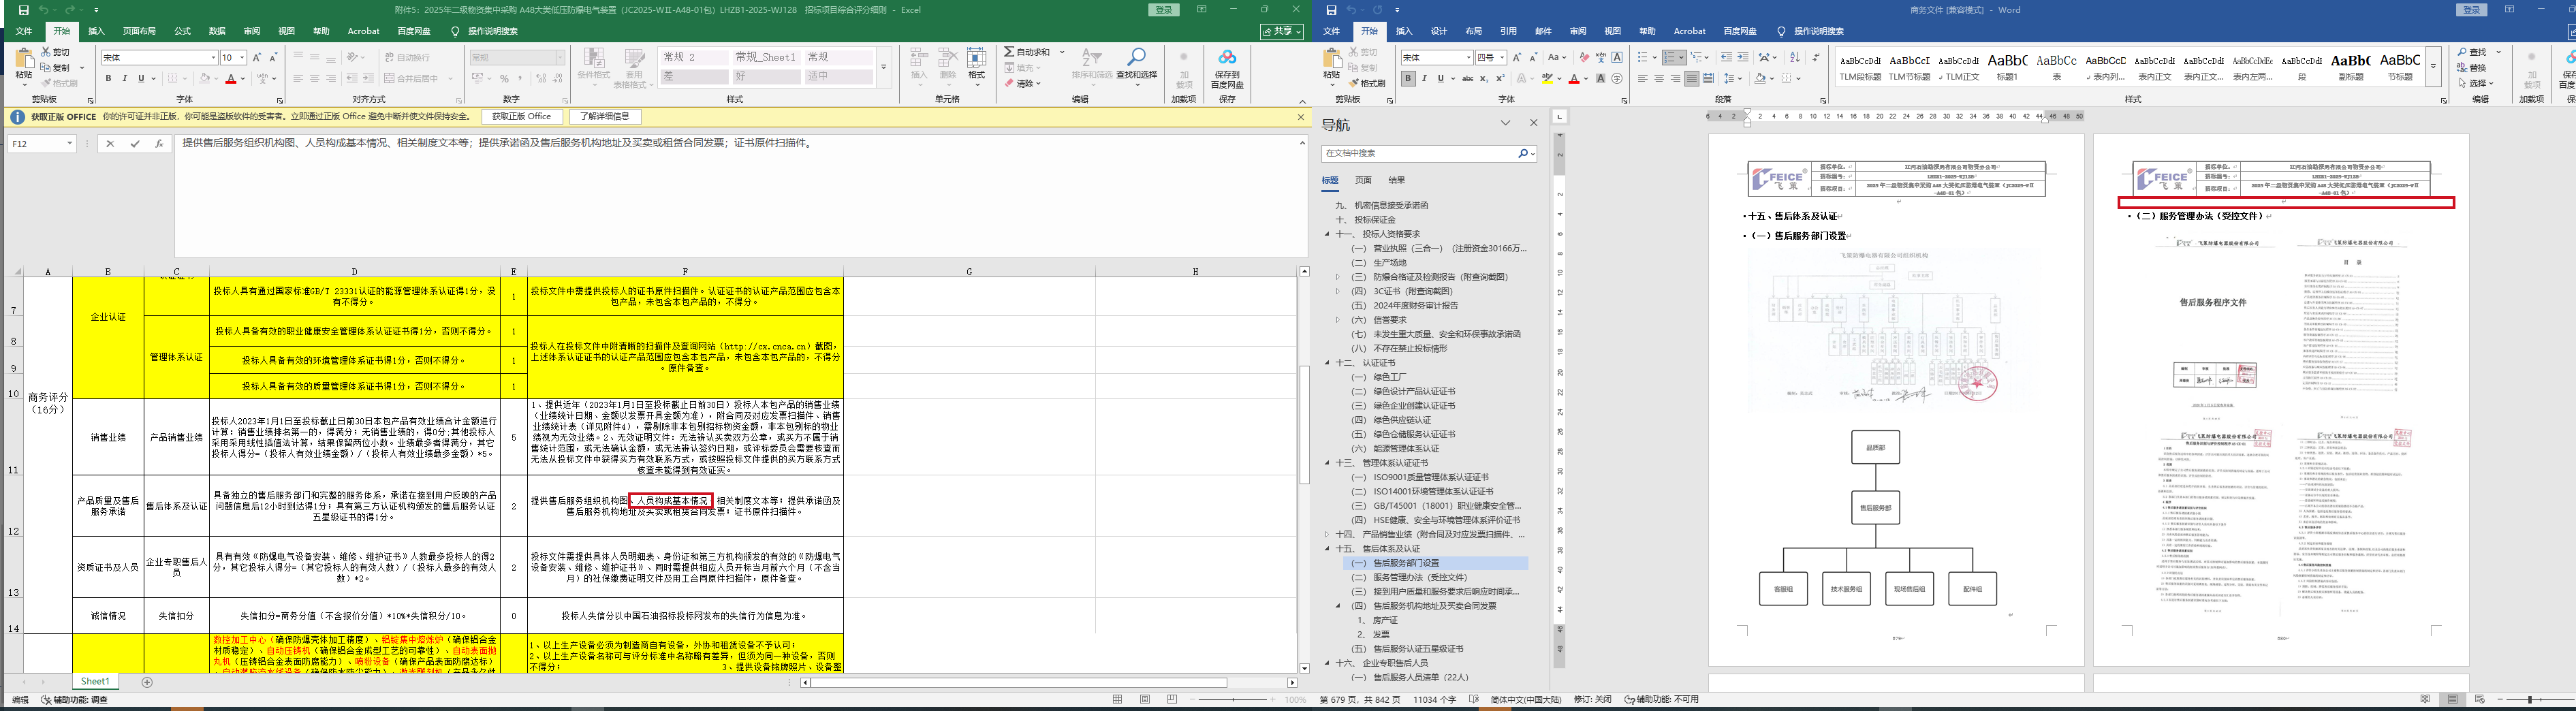The width and height of the screenshot is (2576, 711).
Task: Toggle Bold in the Word ribbon
Action: point(1408,79)
